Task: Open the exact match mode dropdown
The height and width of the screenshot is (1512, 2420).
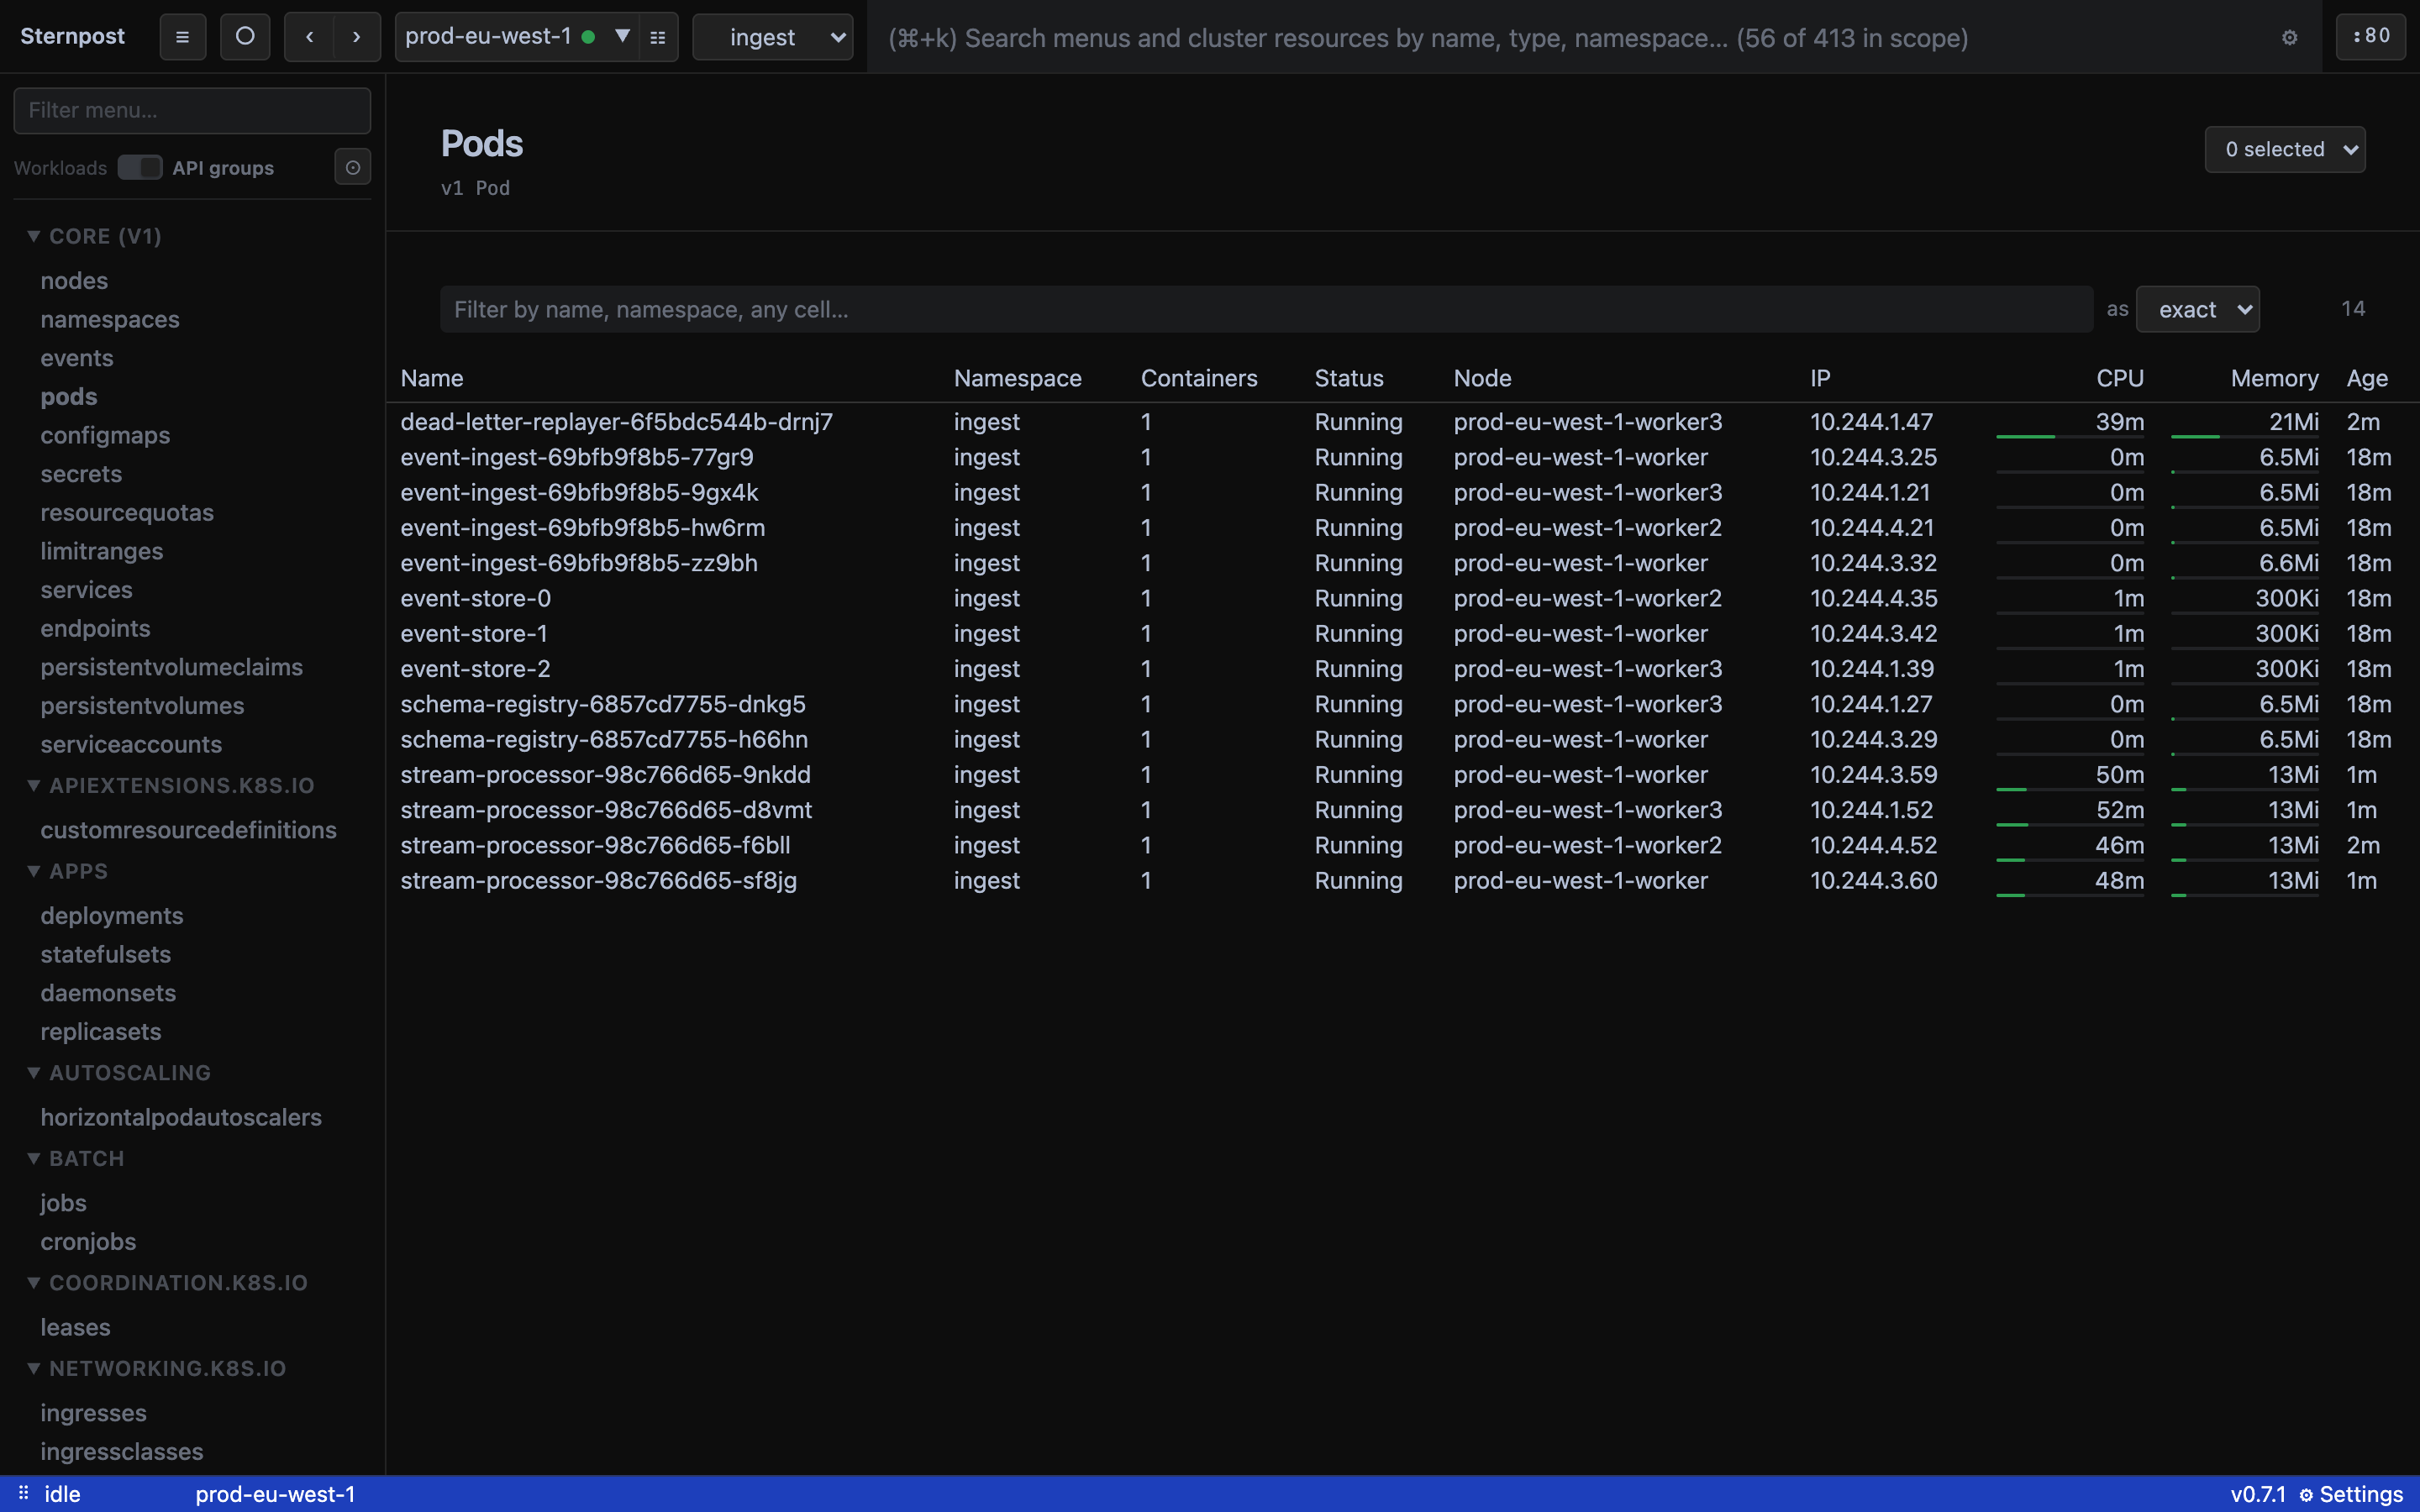Action: pyautogui.click(x=2198, y=309)
